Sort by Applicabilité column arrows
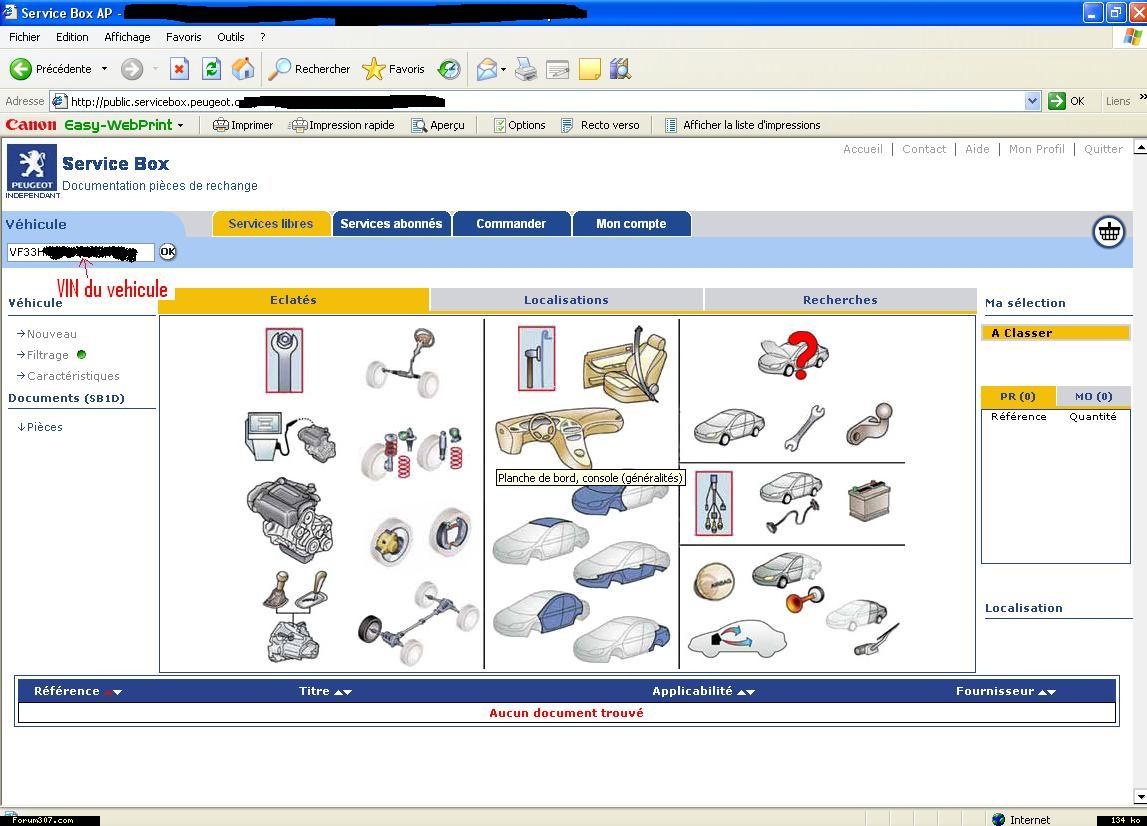The image size is (1147, 826). point(746,691)
